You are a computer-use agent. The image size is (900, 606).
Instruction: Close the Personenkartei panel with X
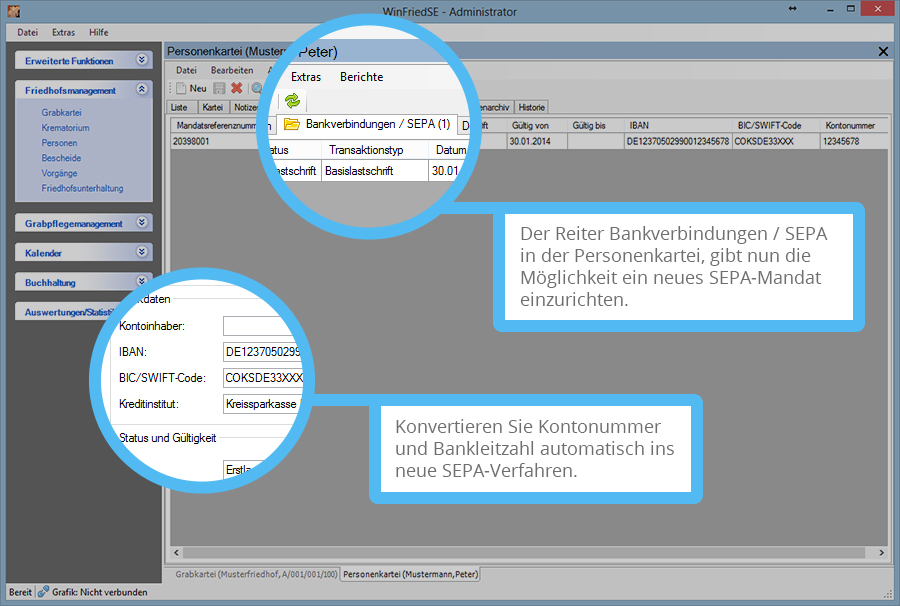click(x=882, y=51)
